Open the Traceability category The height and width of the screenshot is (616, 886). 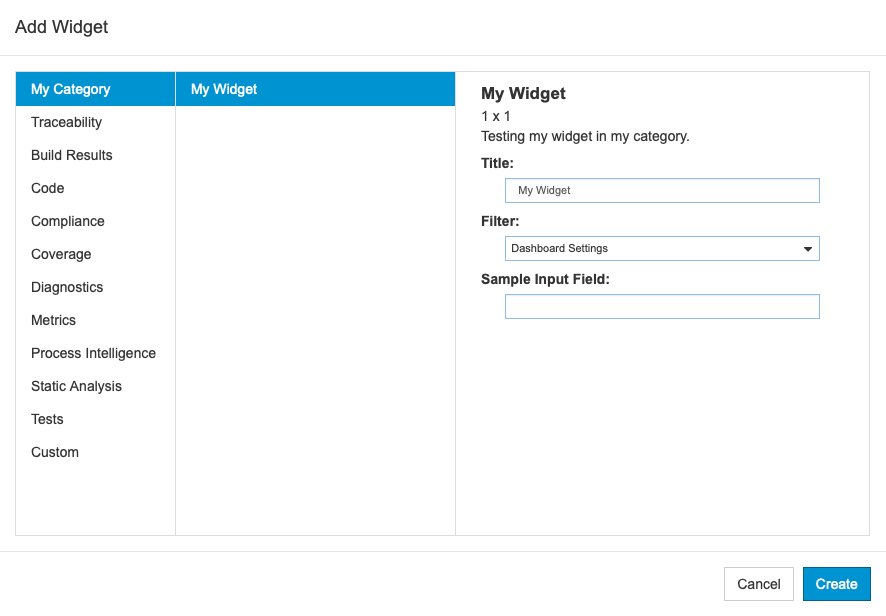pos(95,122)
